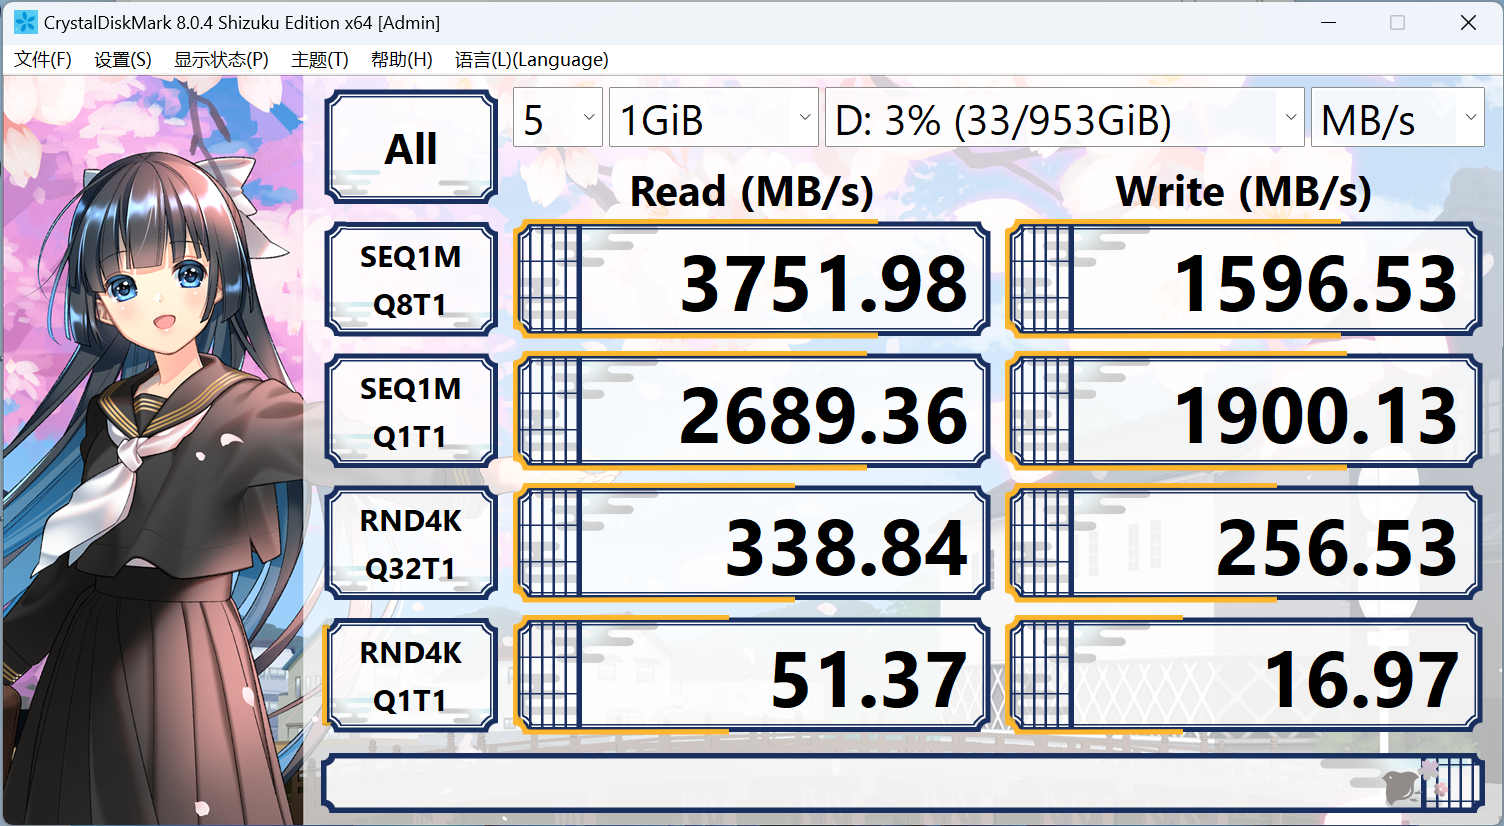Click the CrystalDiskMark app icon in title bar
Image resolution: width=1504 pixels, height=826 pixels.
point(25,22)
